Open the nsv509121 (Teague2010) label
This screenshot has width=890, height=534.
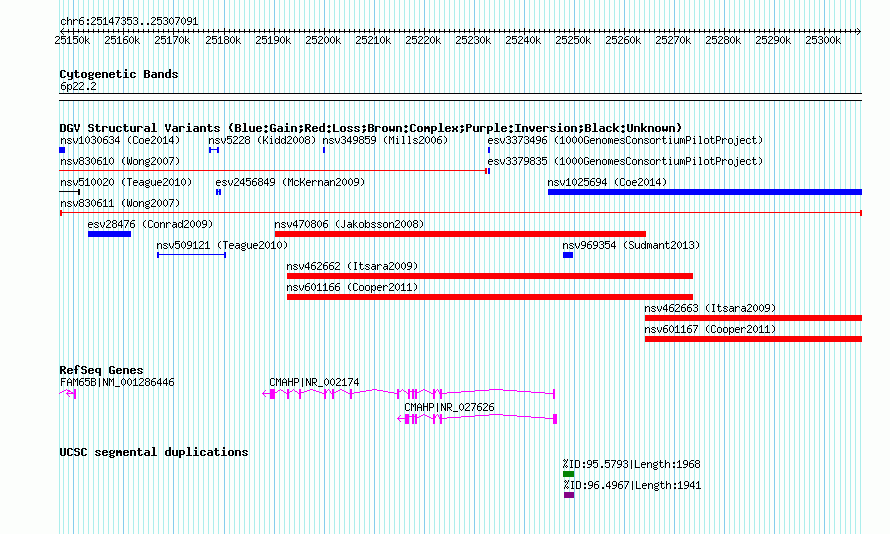point(222,245)
